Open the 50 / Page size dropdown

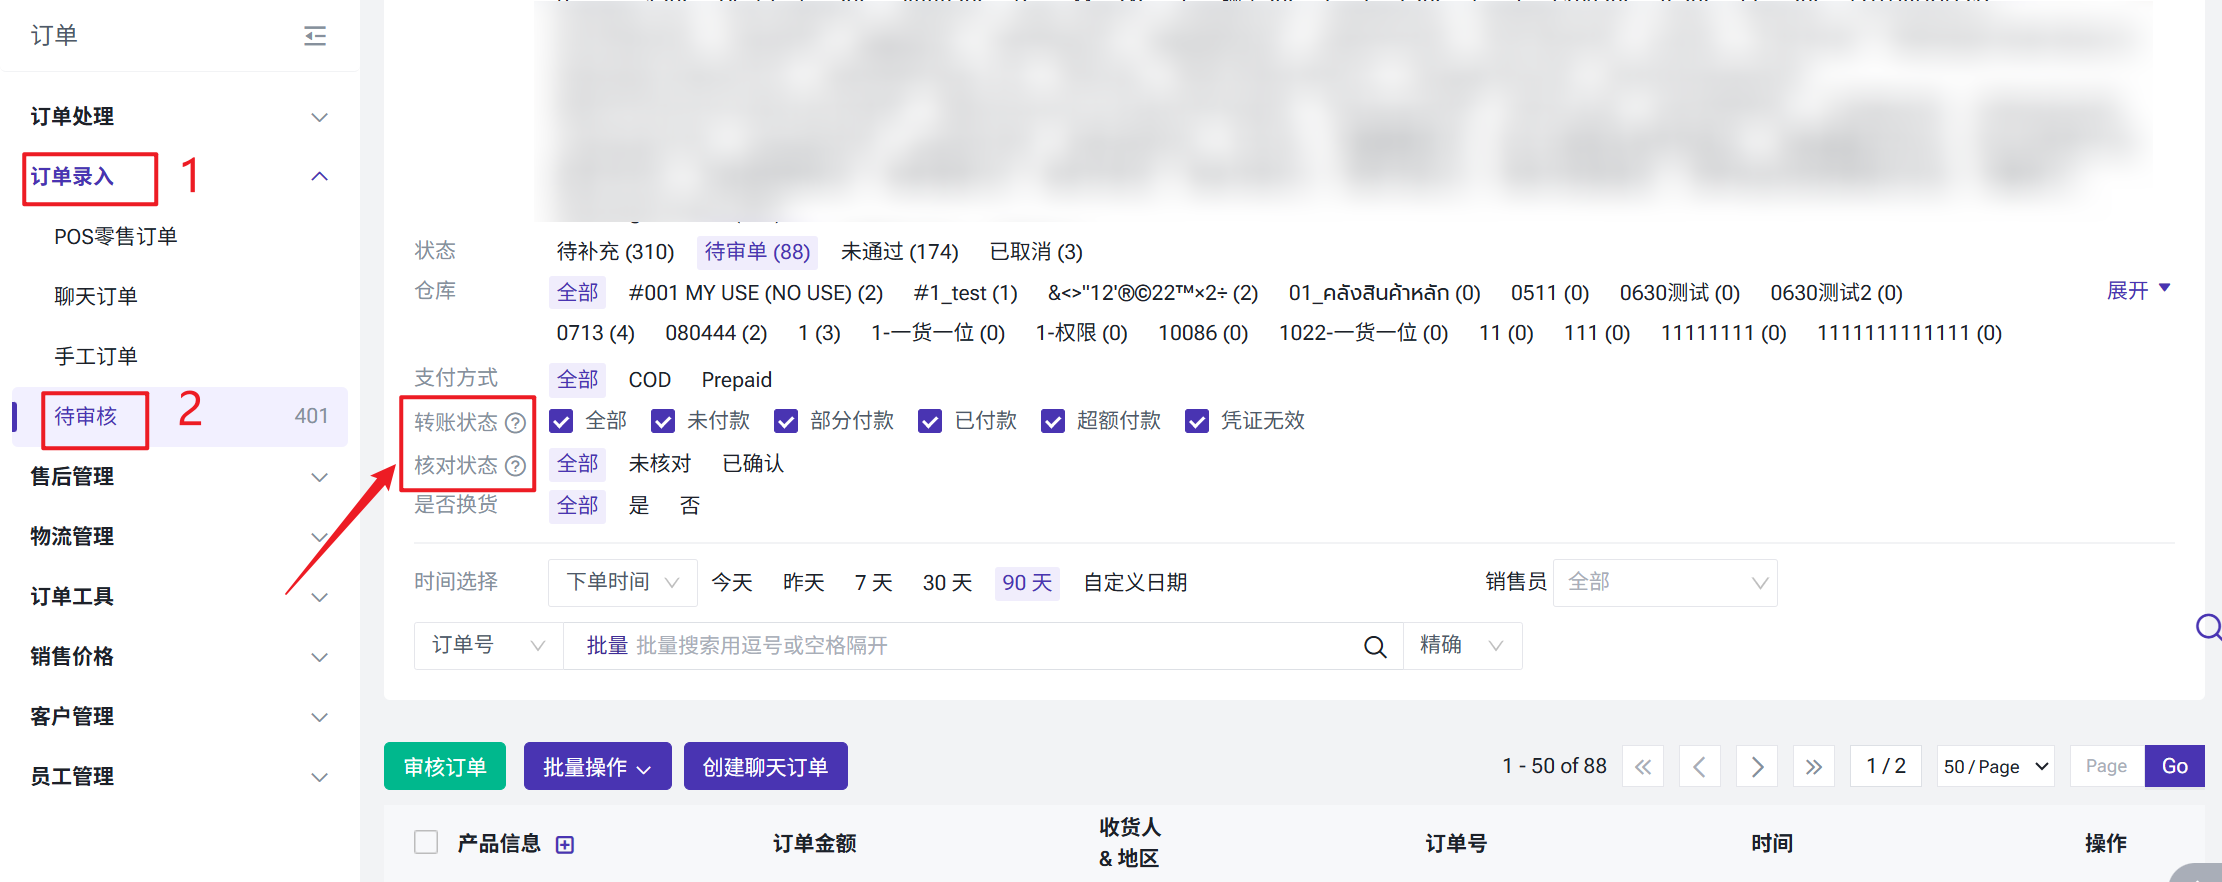(1996, 767)
